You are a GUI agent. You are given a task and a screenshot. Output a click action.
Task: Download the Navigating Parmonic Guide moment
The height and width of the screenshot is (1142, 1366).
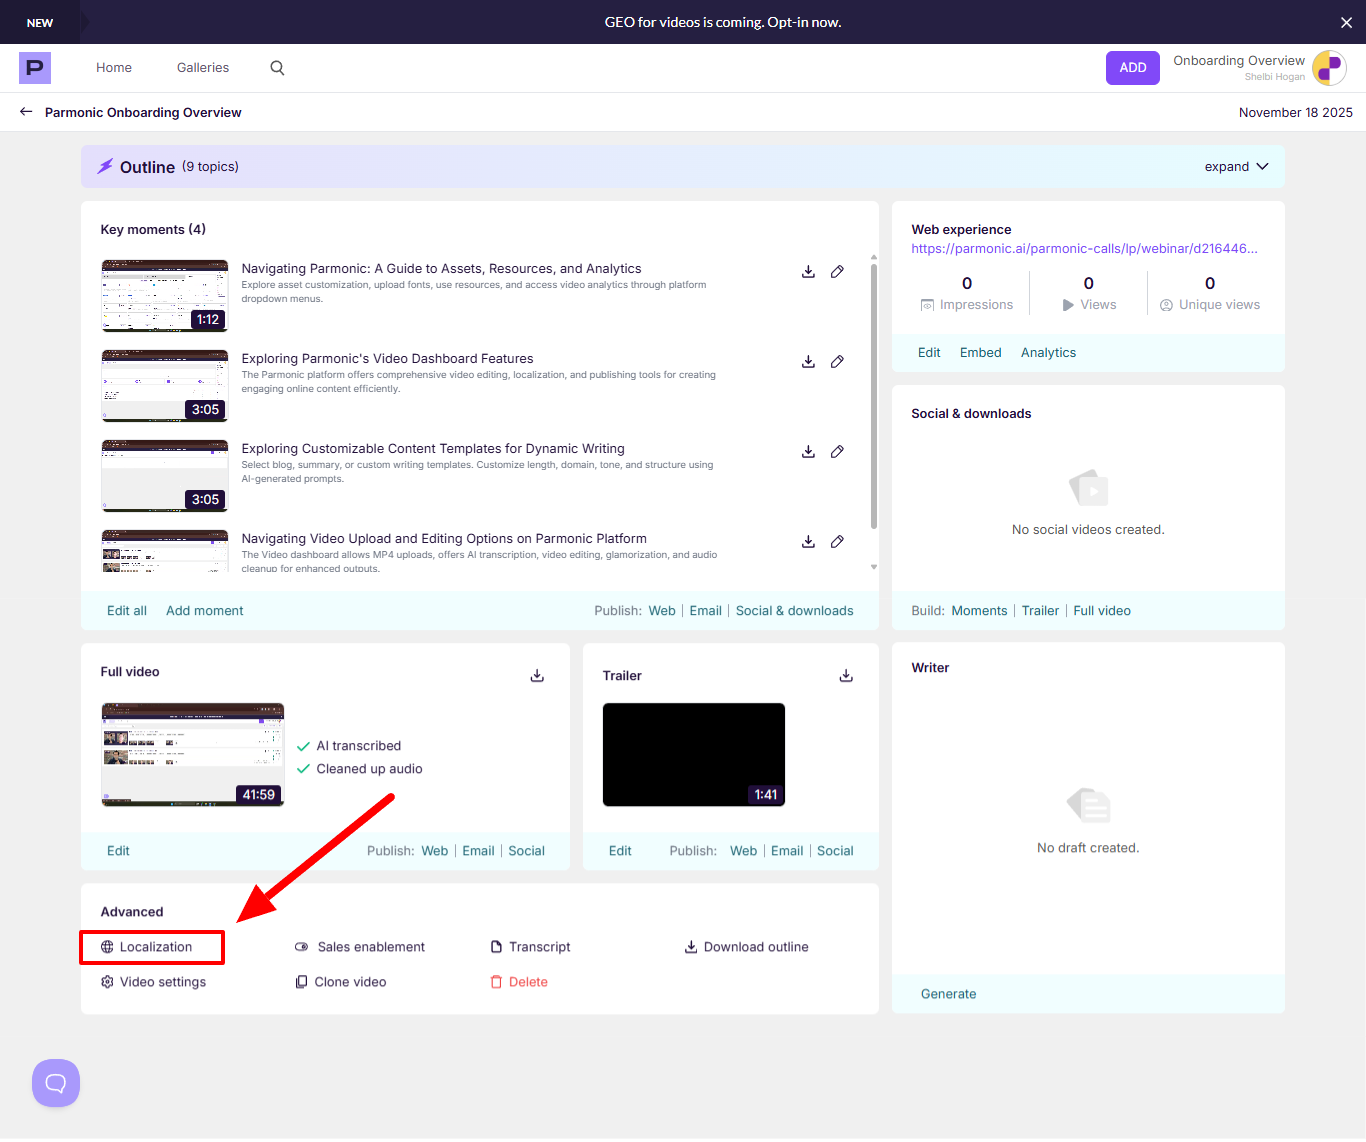tap(808, 271)
